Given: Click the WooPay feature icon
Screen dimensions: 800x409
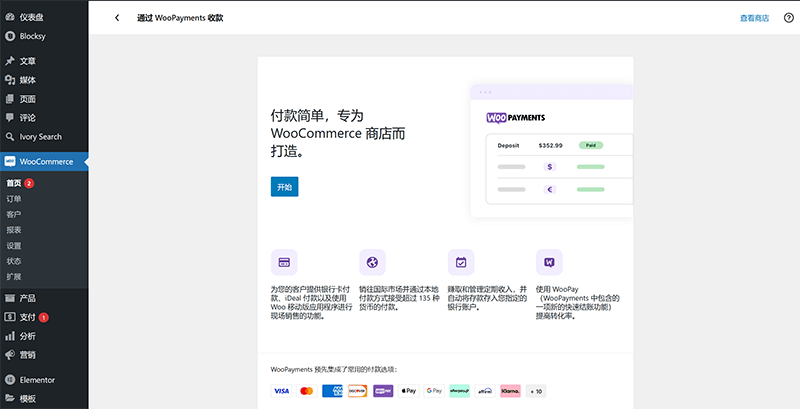Looking at the screenshot, I should (x=549, y=263).
